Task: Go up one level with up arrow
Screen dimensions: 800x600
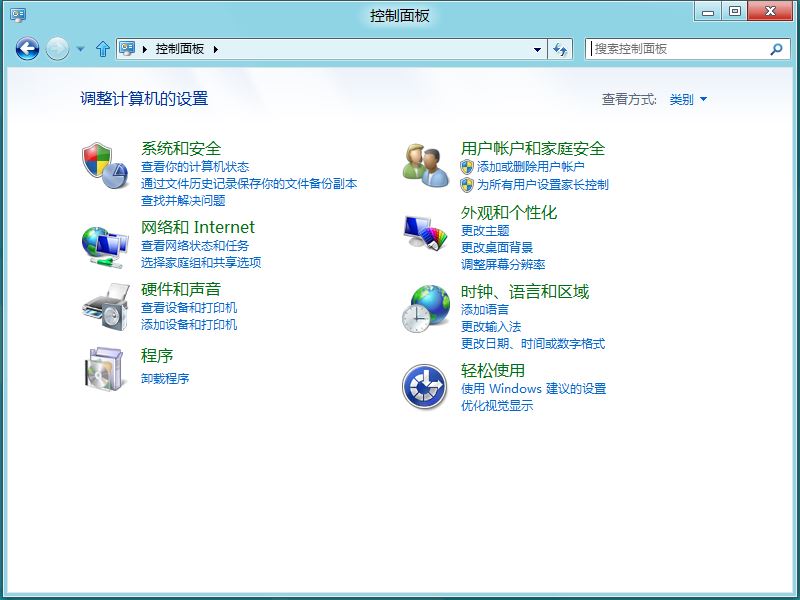Action: 103,49
